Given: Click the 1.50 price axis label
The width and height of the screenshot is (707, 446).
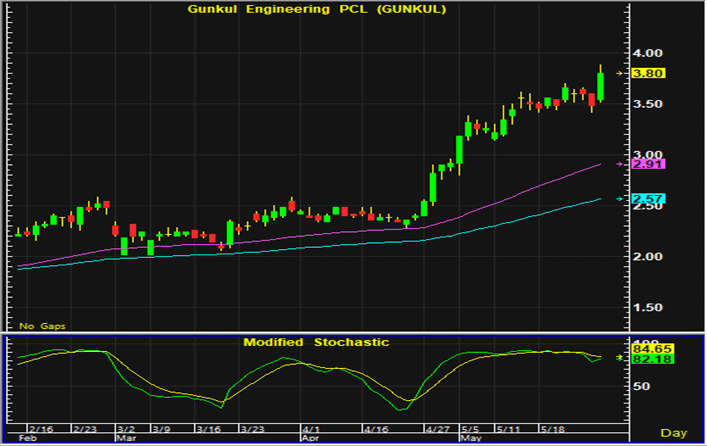Looking at the screenshot, I should [647, 308].
